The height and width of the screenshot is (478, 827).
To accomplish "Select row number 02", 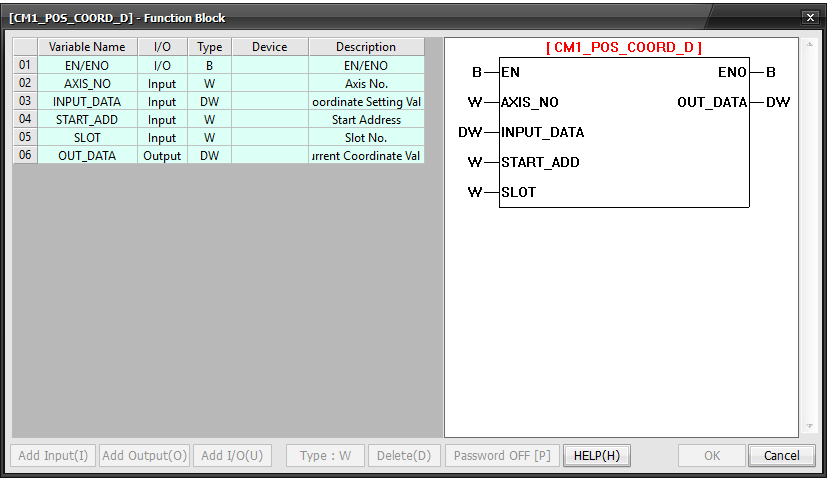I will [25, 83].
